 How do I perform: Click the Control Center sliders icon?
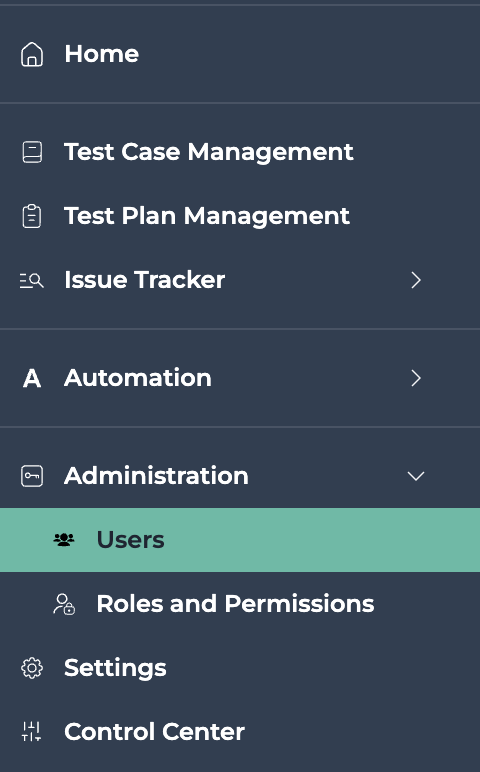click(32, 732)
